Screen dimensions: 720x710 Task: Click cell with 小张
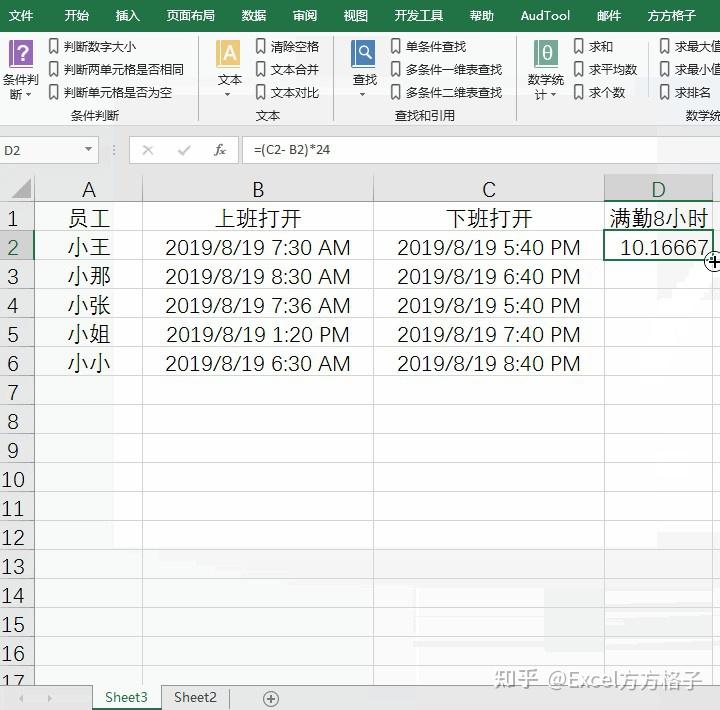tap(89, 305)
